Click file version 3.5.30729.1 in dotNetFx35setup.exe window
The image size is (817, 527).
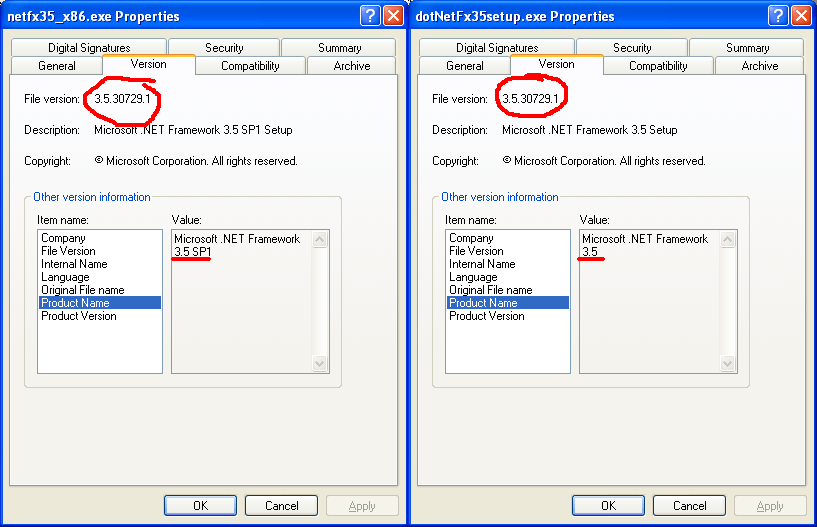tap(530, 99)
